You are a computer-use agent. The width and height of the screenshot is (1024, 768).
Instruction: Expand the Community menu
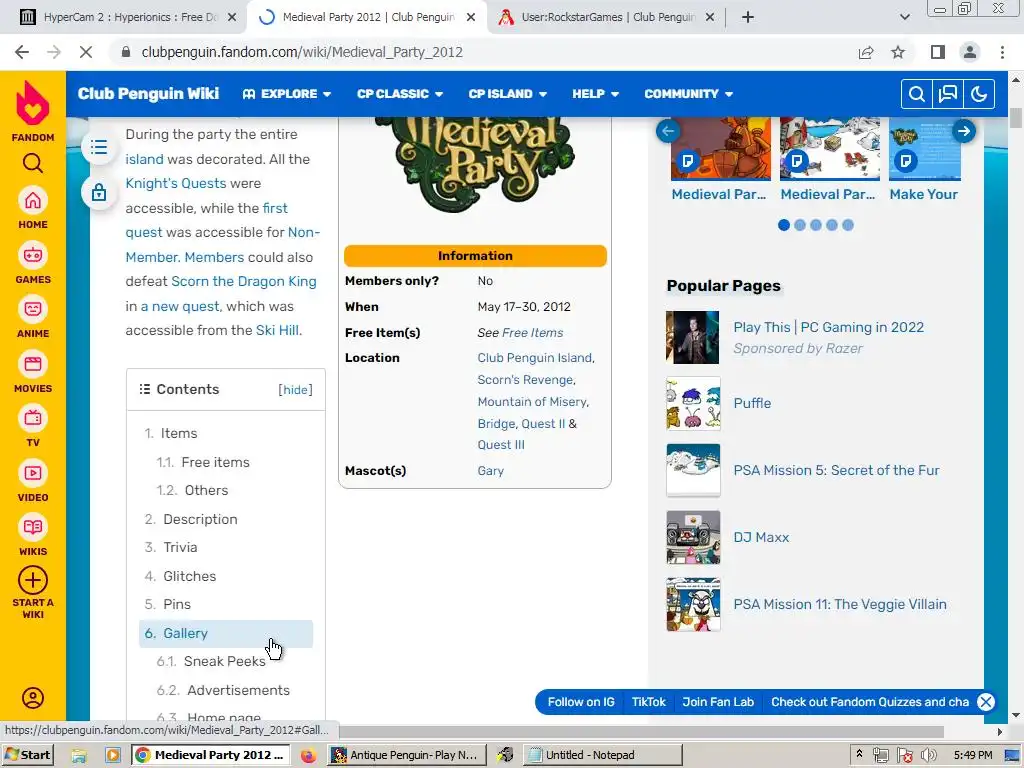[688, 94]
